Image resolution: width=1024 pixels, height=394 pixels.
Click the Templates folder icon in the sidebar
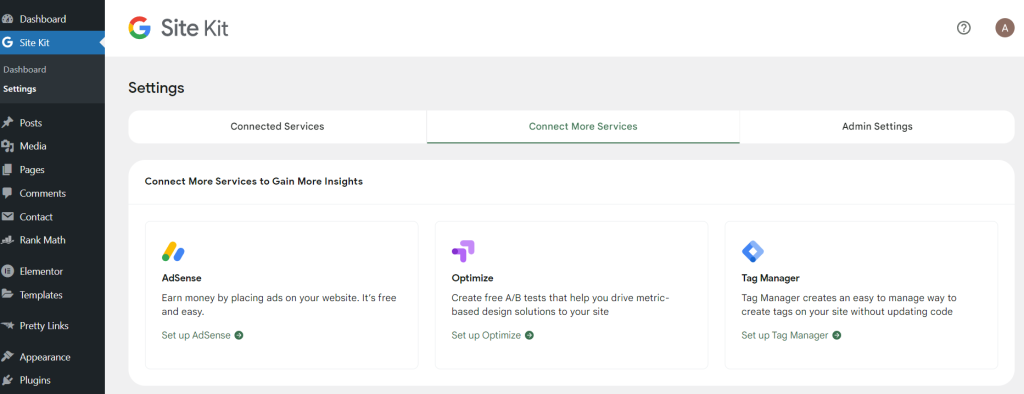pyautogui.click(x=8, y=295)
